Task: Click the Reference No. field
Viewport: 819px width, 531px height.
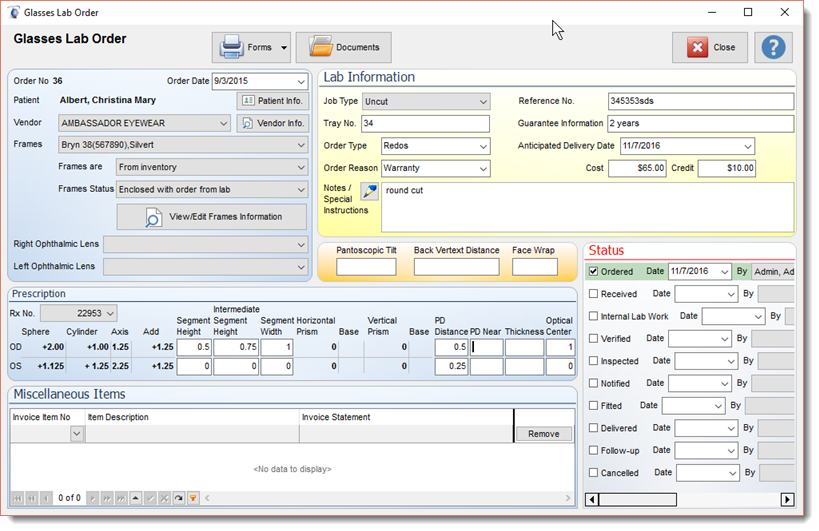Action: [x=701, y=101]
